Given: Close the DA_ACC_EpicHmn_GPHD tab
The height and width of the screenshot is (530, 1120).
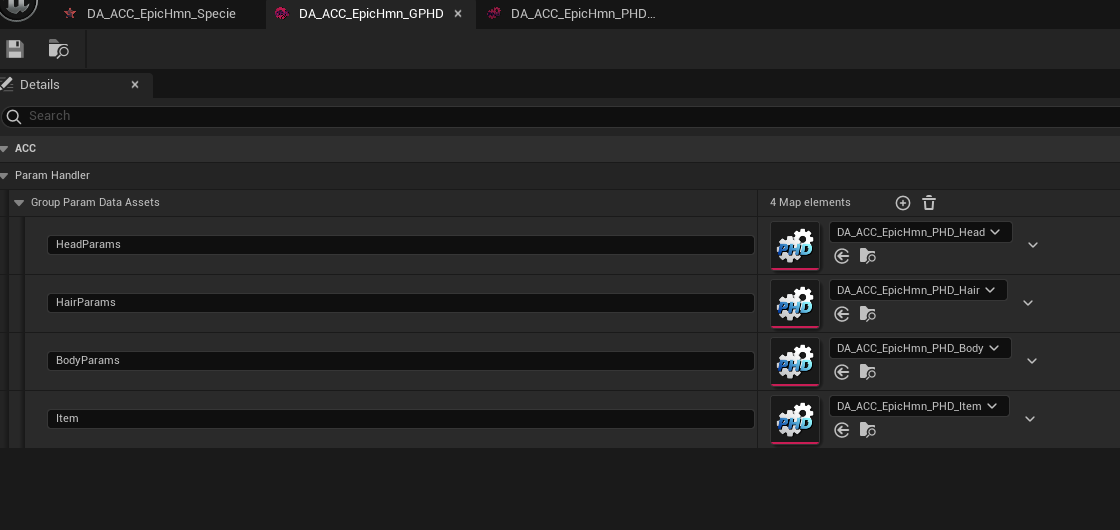Looking at the screenshot, I should tap(458, 14).
